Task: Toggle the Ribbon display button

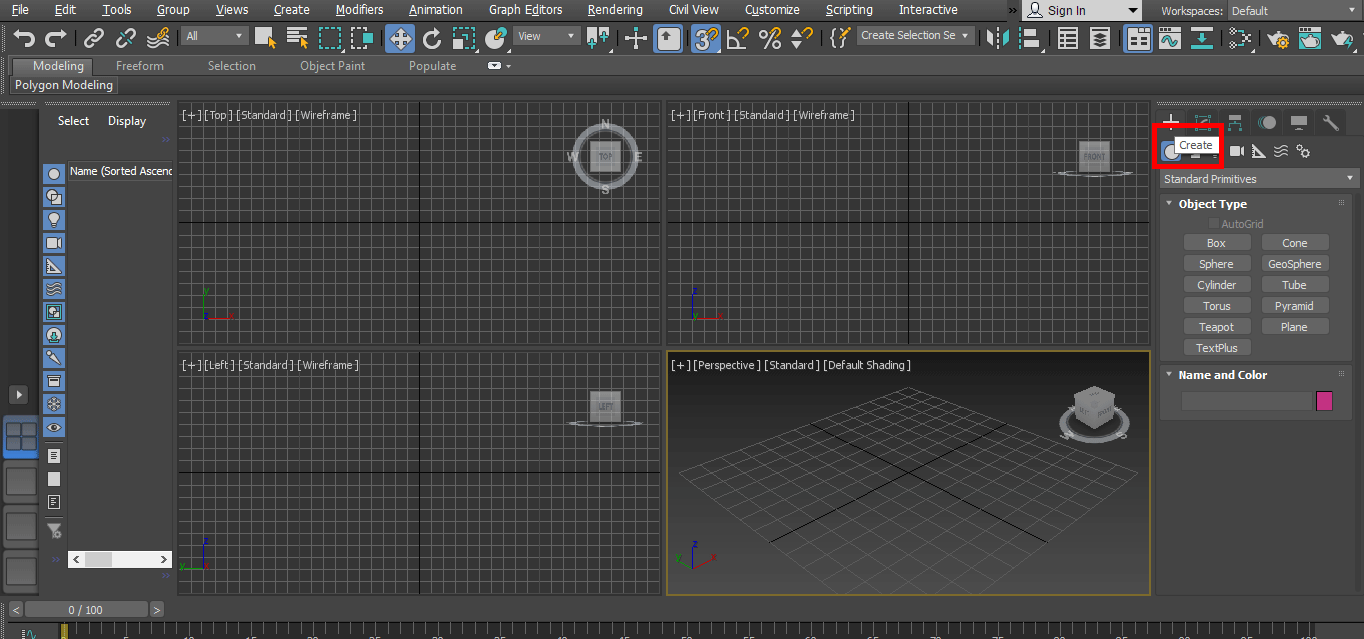Action: pos(1138,39)
